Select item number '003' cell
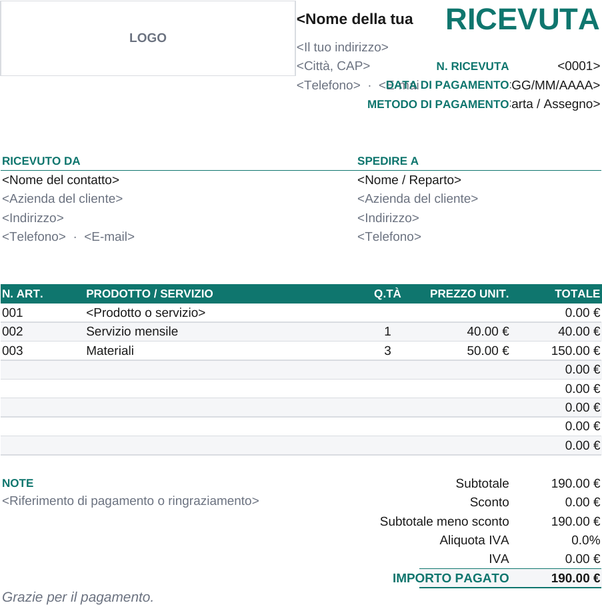This screenshot has width=602, height=605. pos(12,351)
